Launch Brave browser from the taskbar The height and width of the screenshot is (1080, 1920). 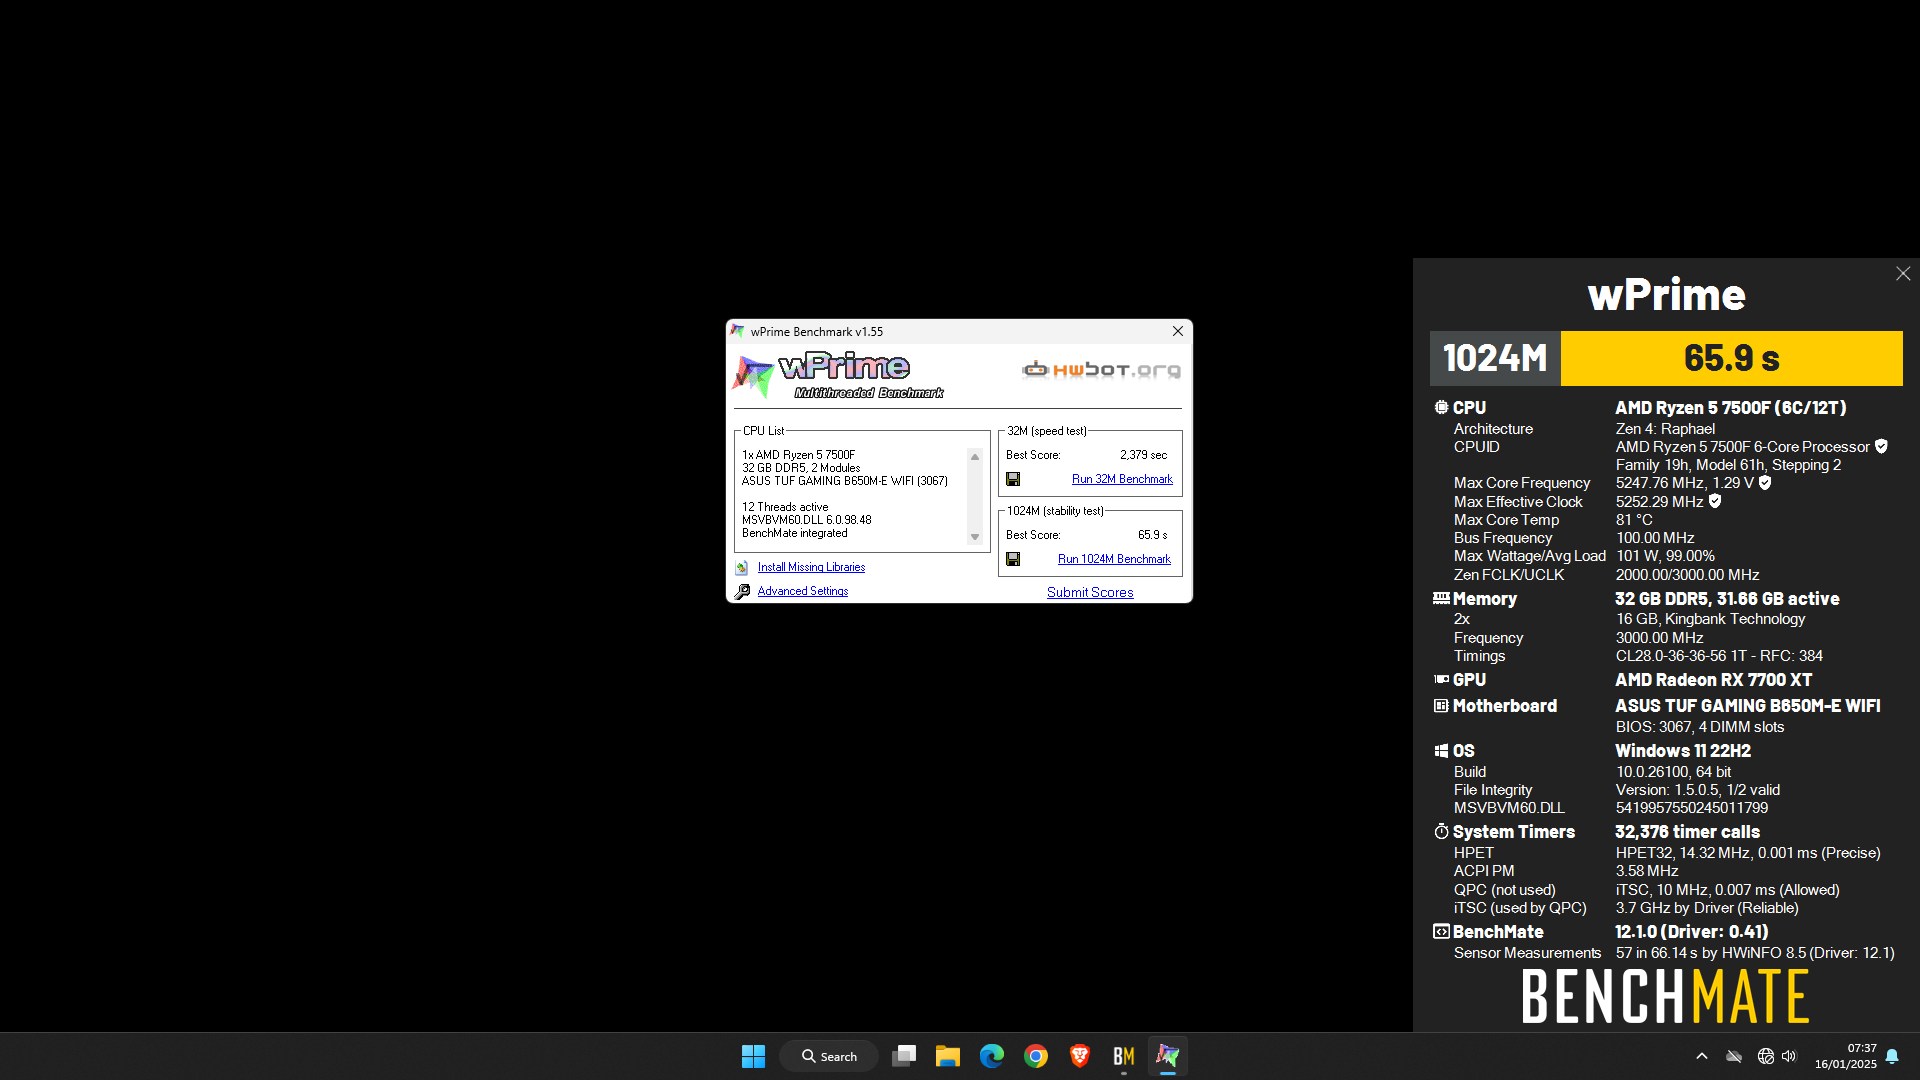[1080, 1057]
